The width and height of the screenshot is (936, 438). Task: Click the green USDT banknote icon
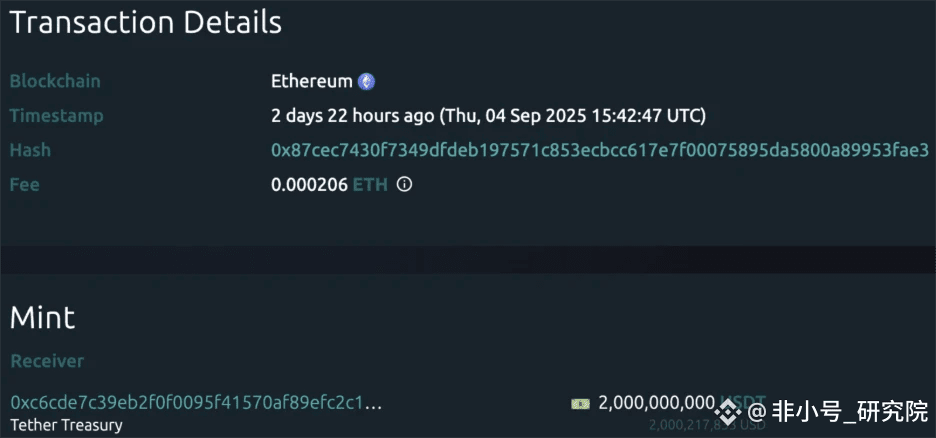pos(580,403)
